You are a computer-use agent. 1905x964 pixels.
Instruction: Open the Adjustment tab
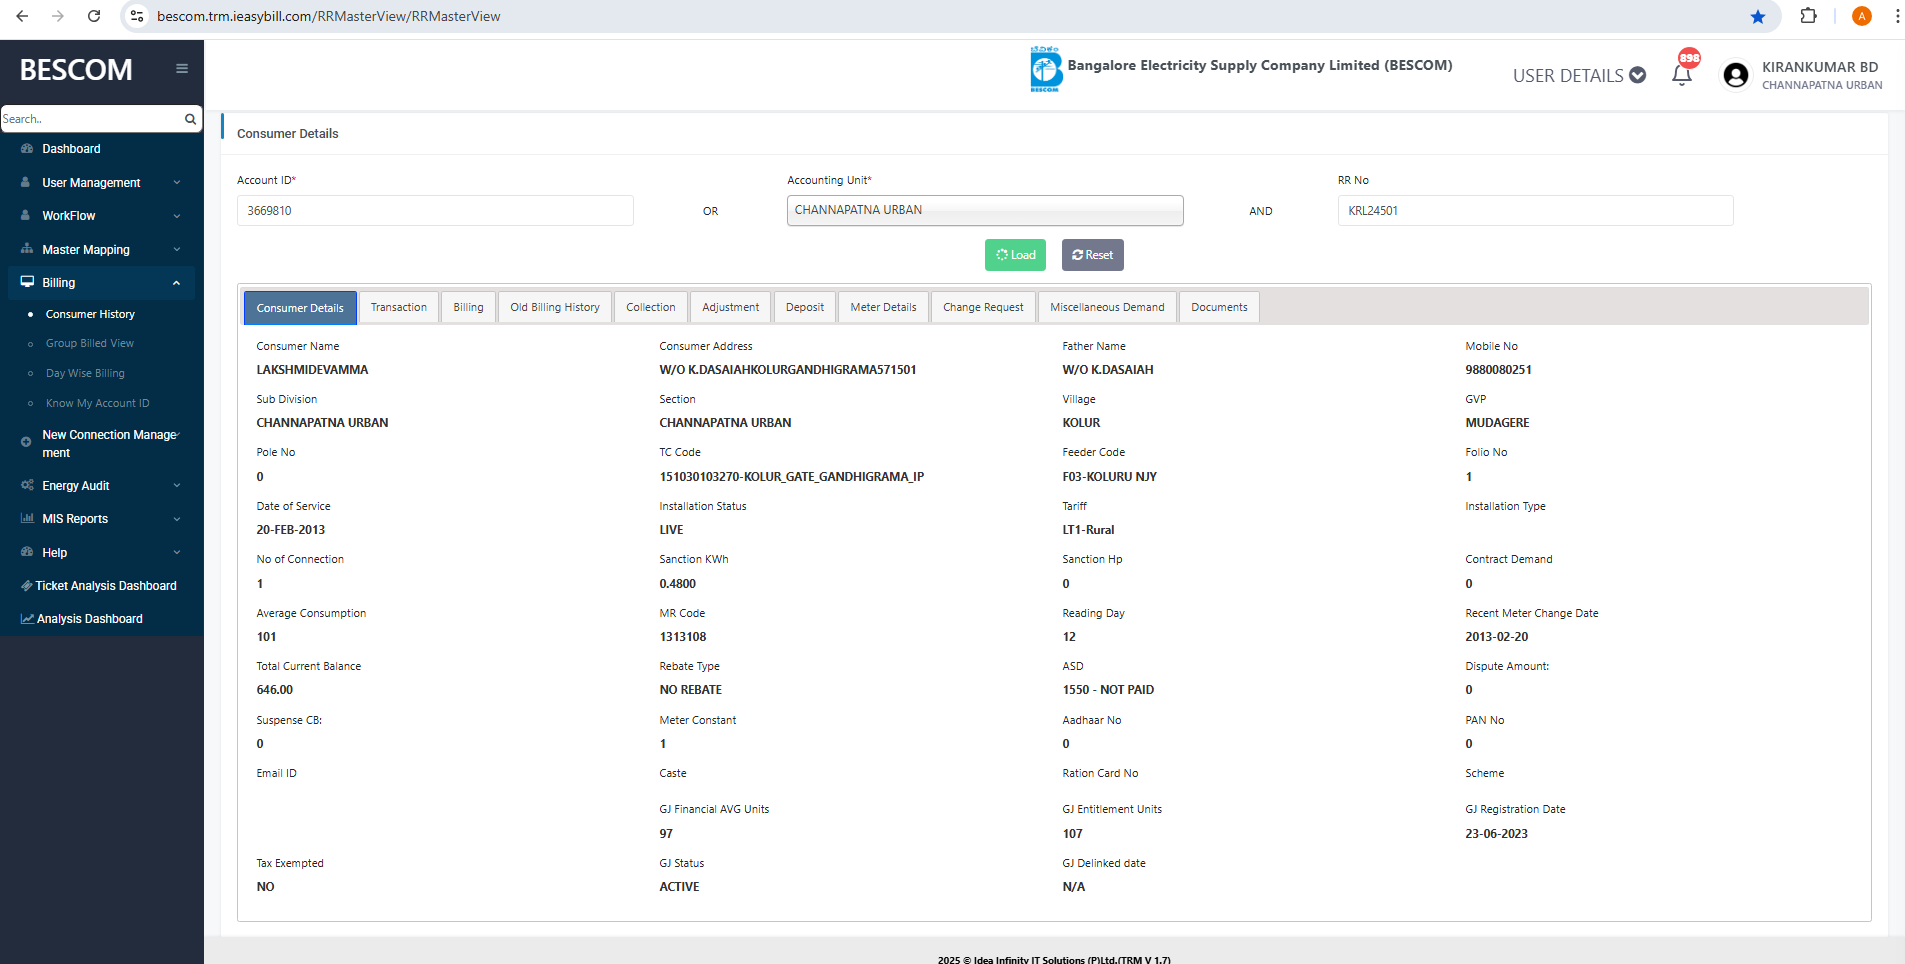coord(730,307)
